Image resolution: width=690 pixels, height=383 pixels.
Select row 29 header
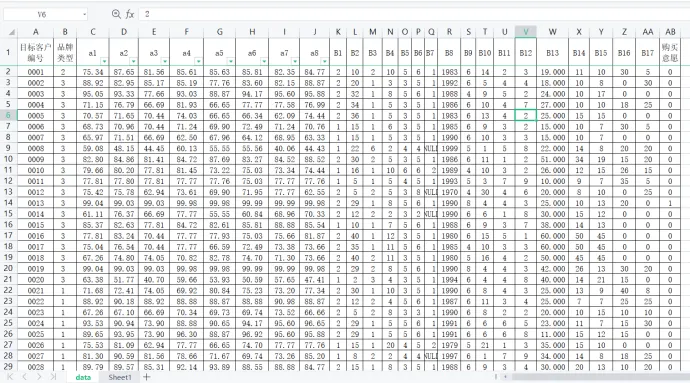coord(8,366)
